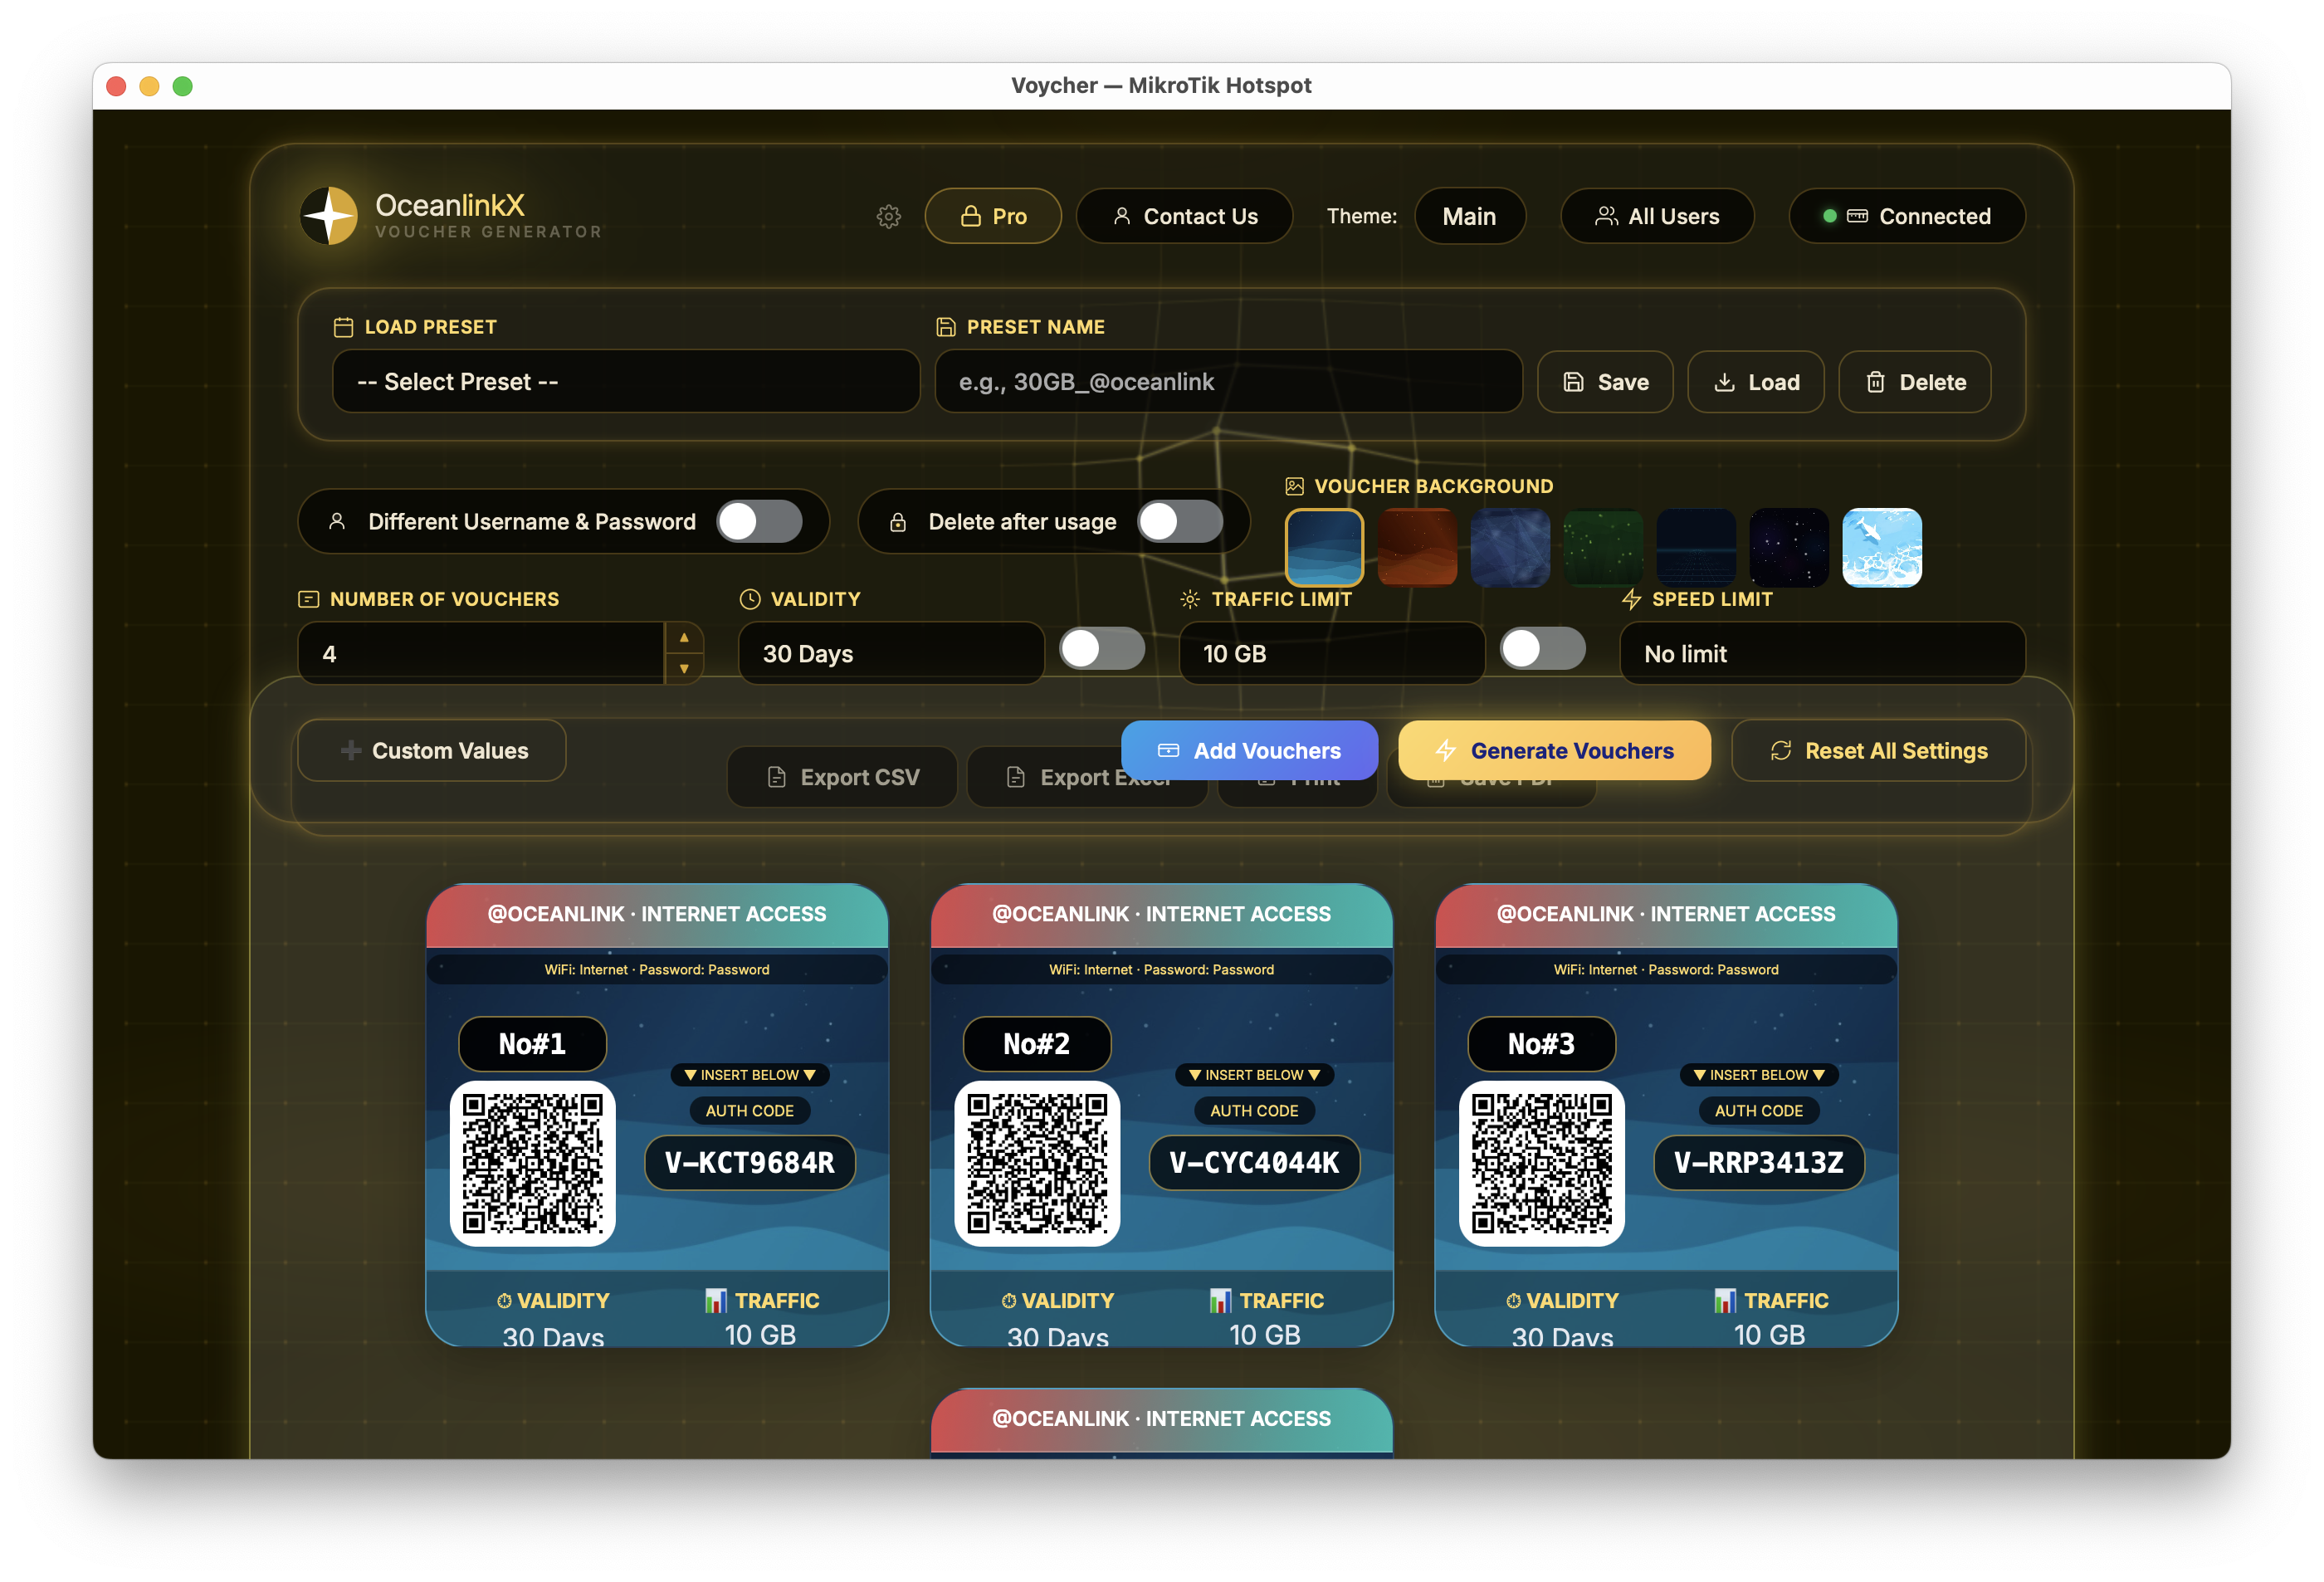Click the group icon on All Users
2324x1582 pixels.
click(1606, 216)
